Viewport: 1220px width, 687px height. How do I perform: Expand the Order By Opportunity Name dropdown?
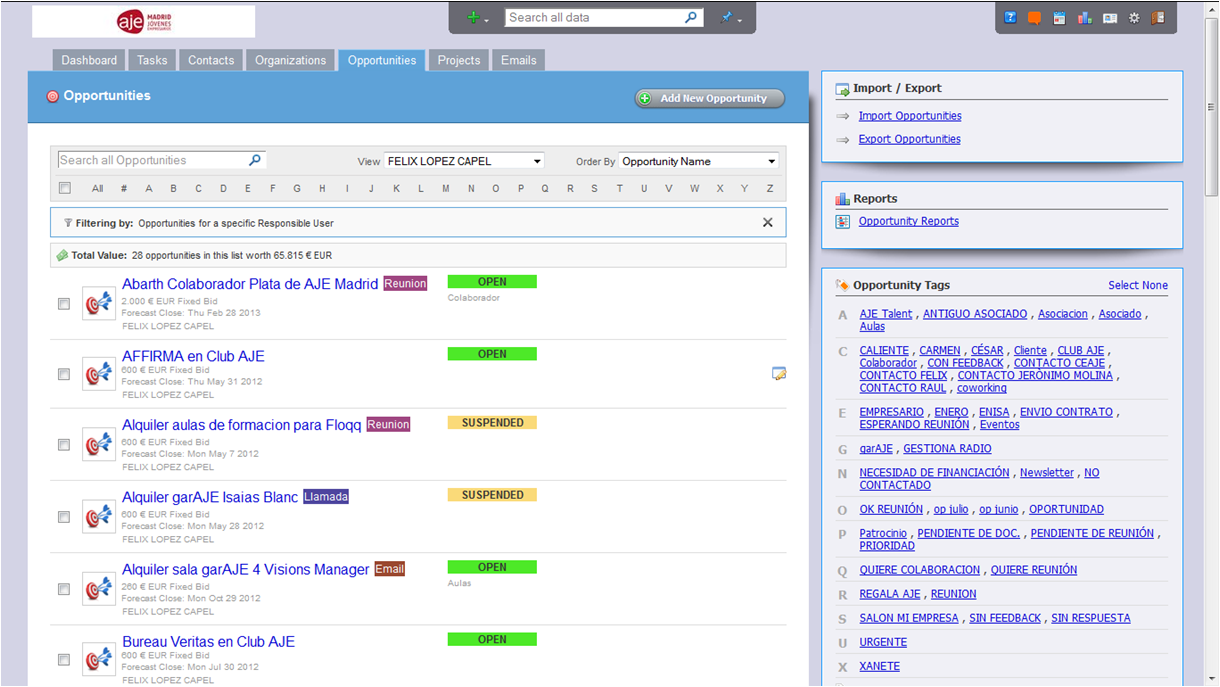[698, 161]
